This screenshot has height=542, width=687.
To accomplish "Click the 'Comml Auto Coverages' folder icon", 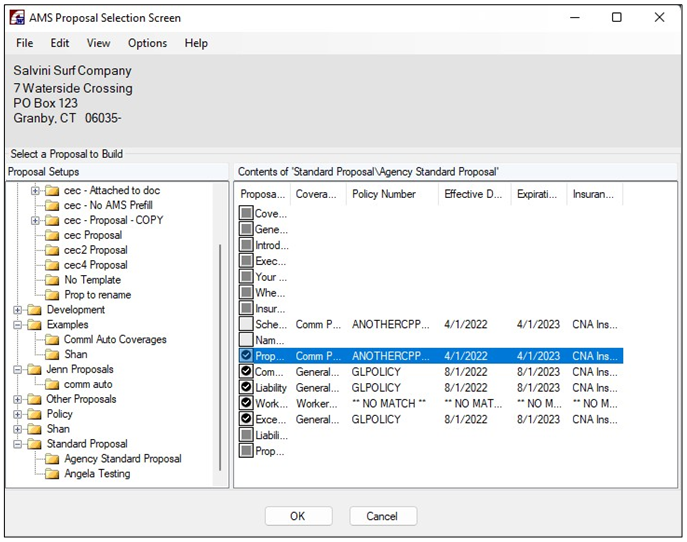I will (52, 340).
